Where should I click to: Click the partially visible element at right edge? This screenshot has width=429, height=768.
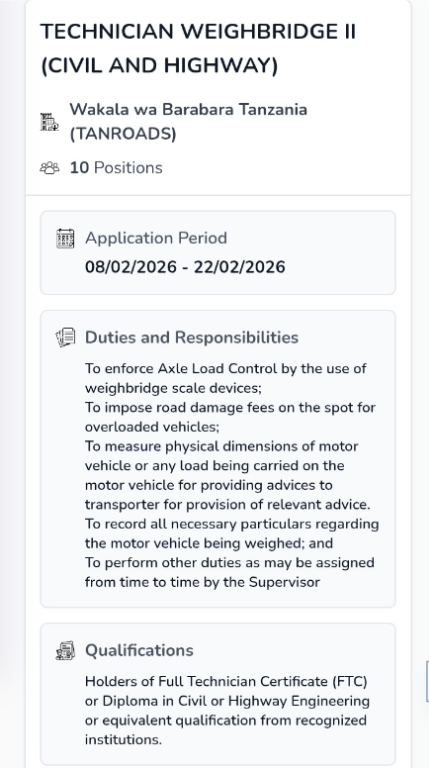(x=427, y=681)
